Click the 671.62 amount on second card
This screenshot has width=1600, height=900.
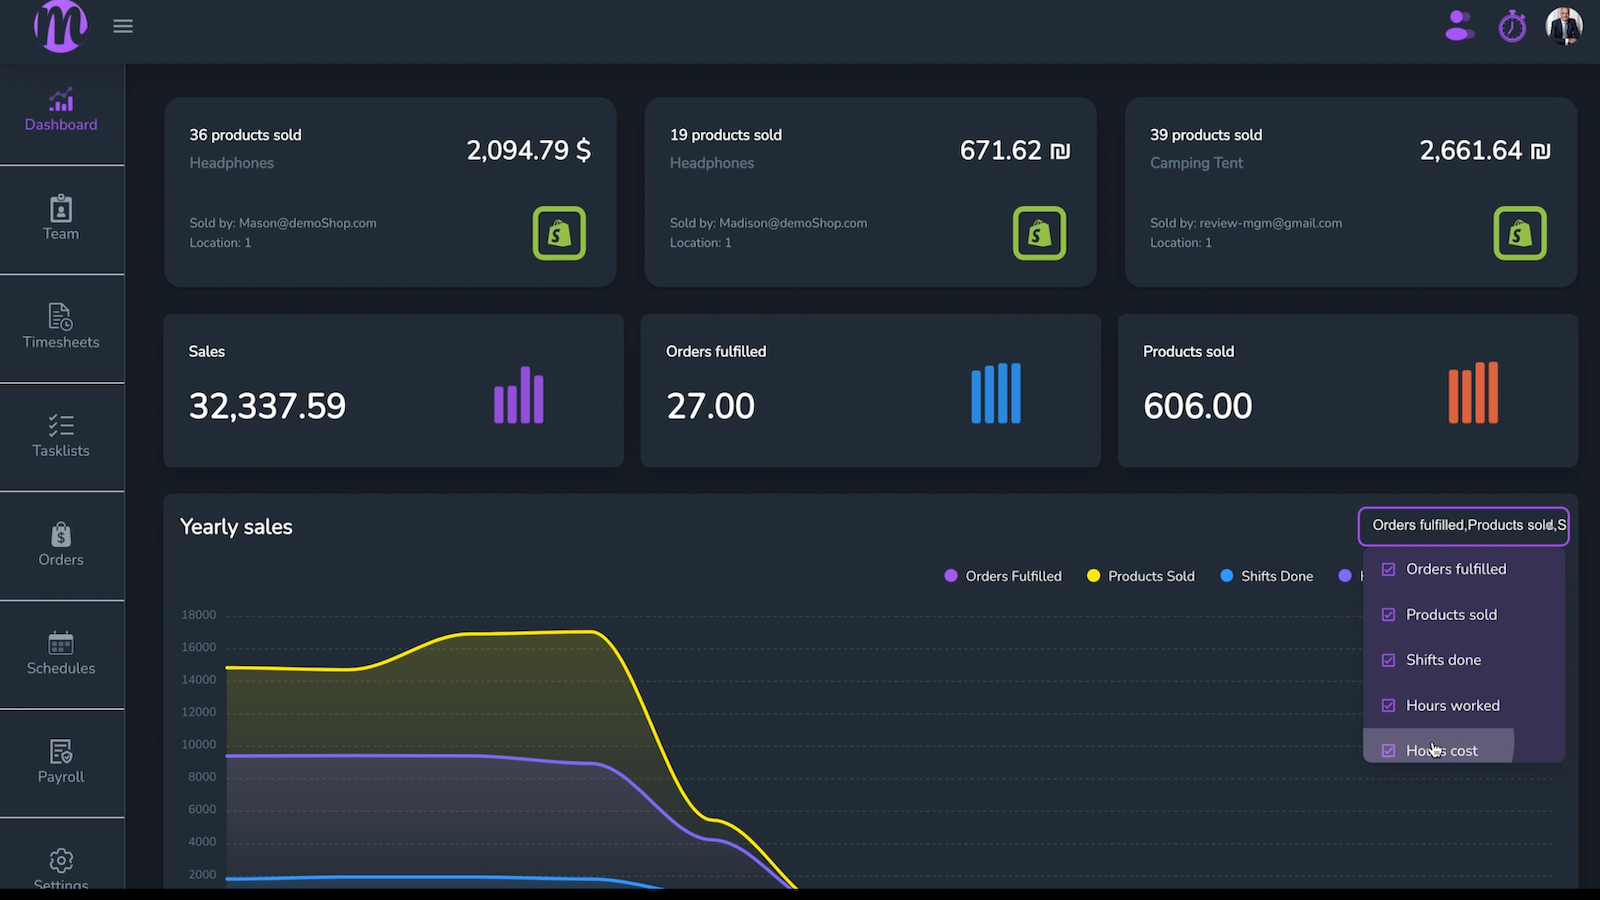click(x=1015, y=150)
